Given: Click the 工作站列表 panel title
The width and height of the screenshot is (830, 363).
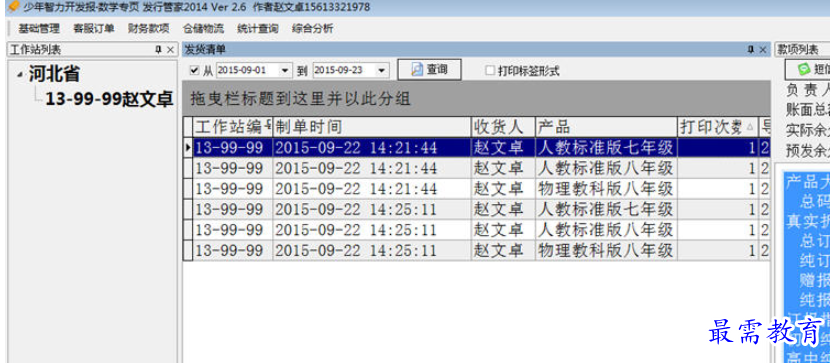Looking at the screenshot, I should [x=35, y=49].
